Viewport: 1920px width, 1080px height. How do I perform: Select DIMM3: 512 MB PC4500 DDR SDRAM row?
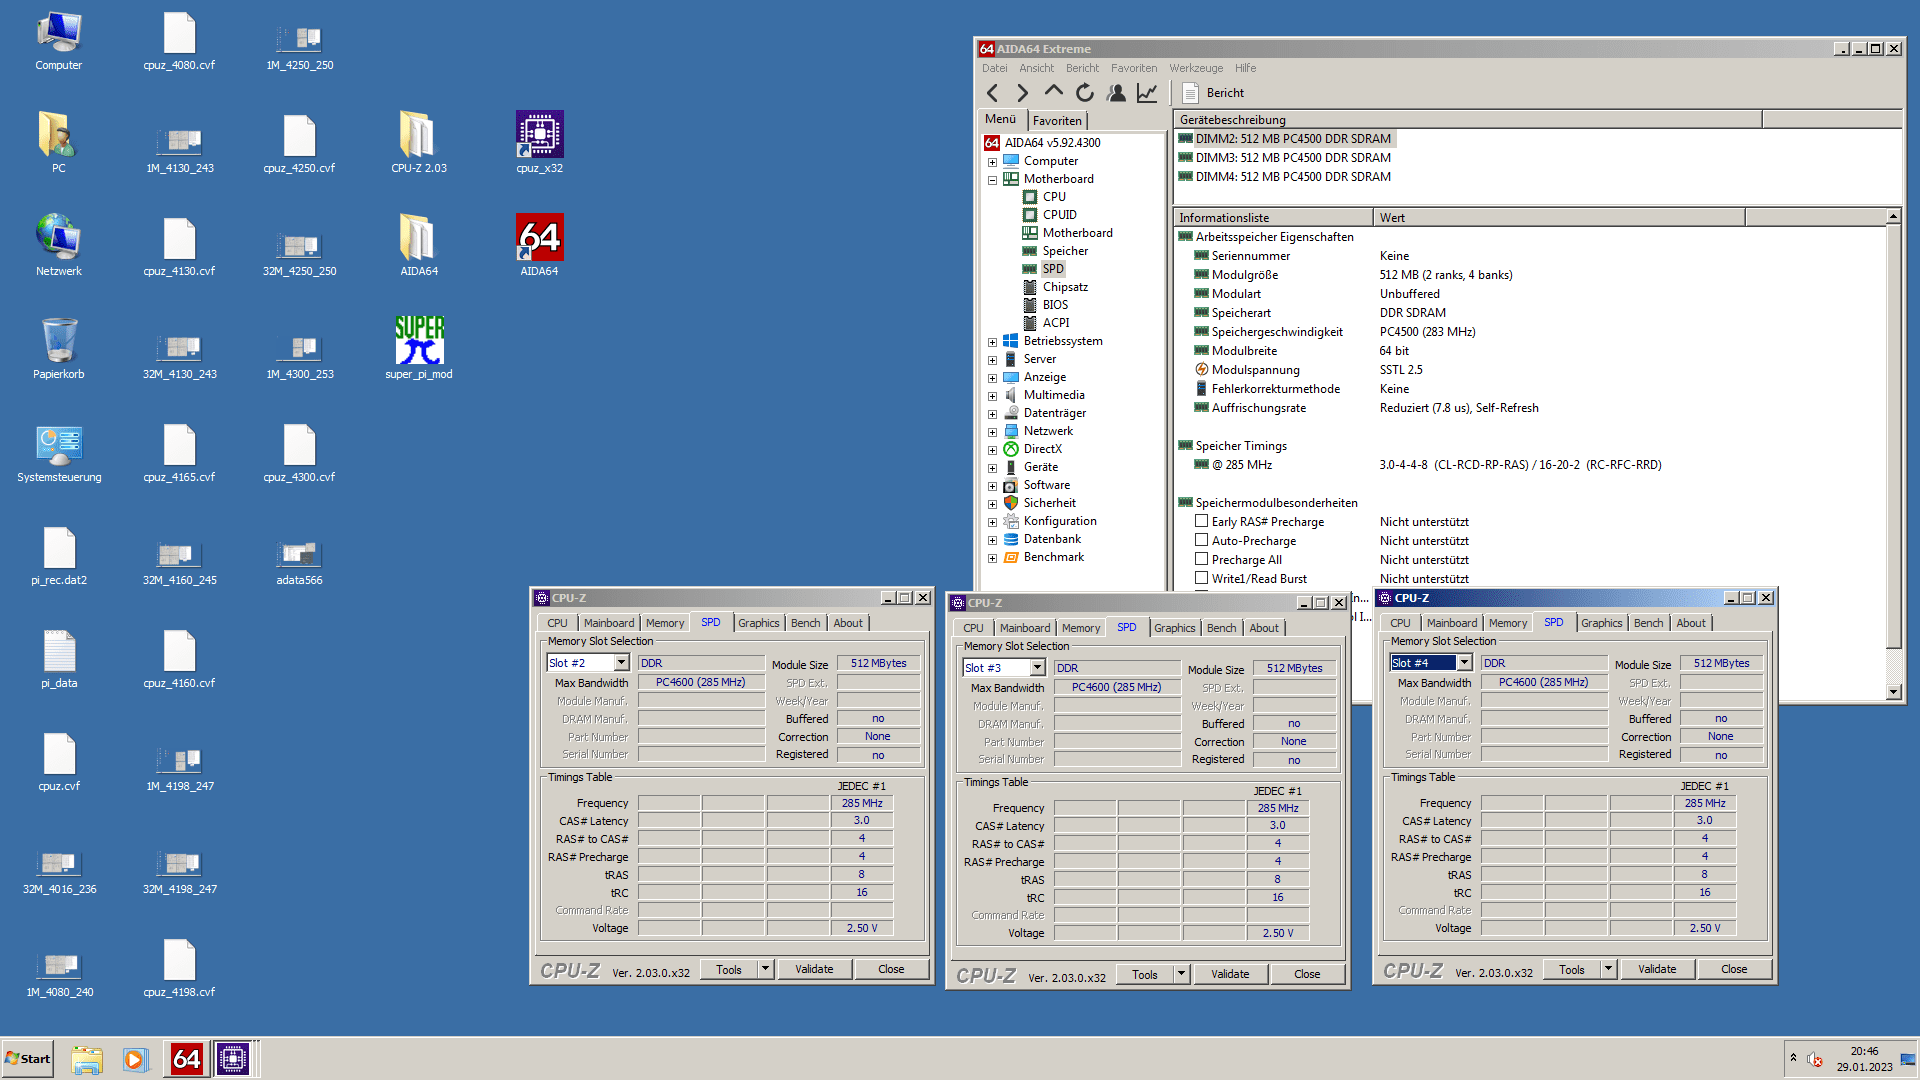[1293, 157]
